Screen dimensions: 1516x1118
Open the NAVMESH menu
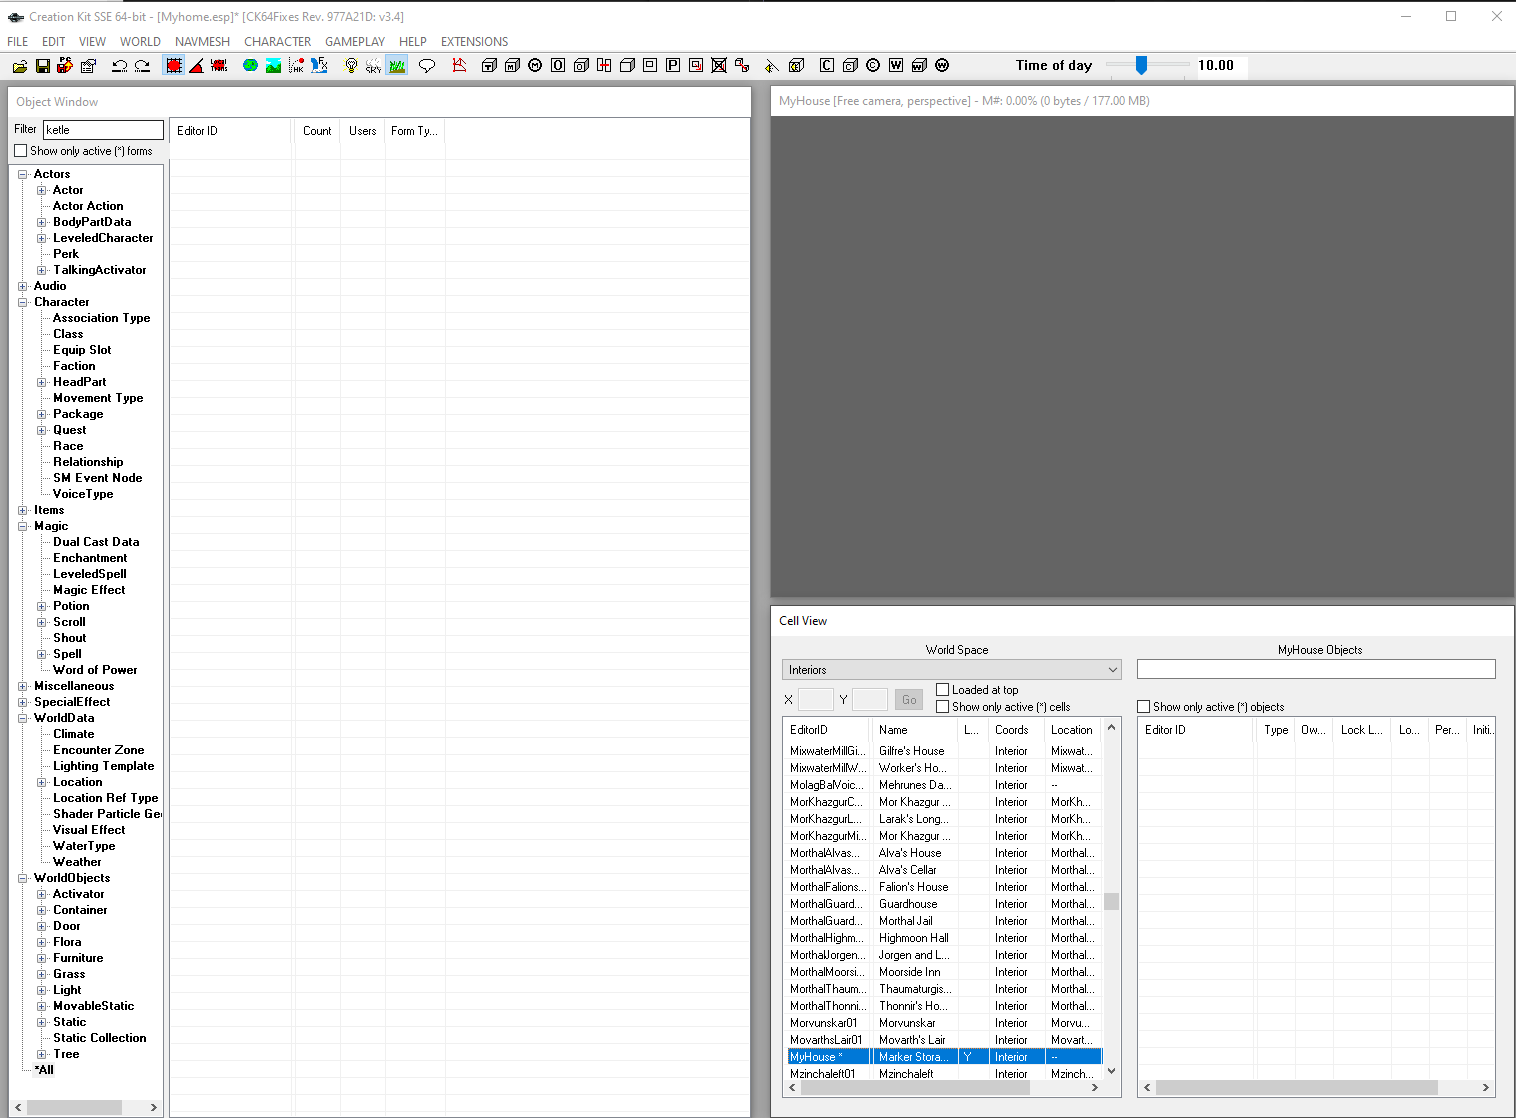click(x=202, y=42)
